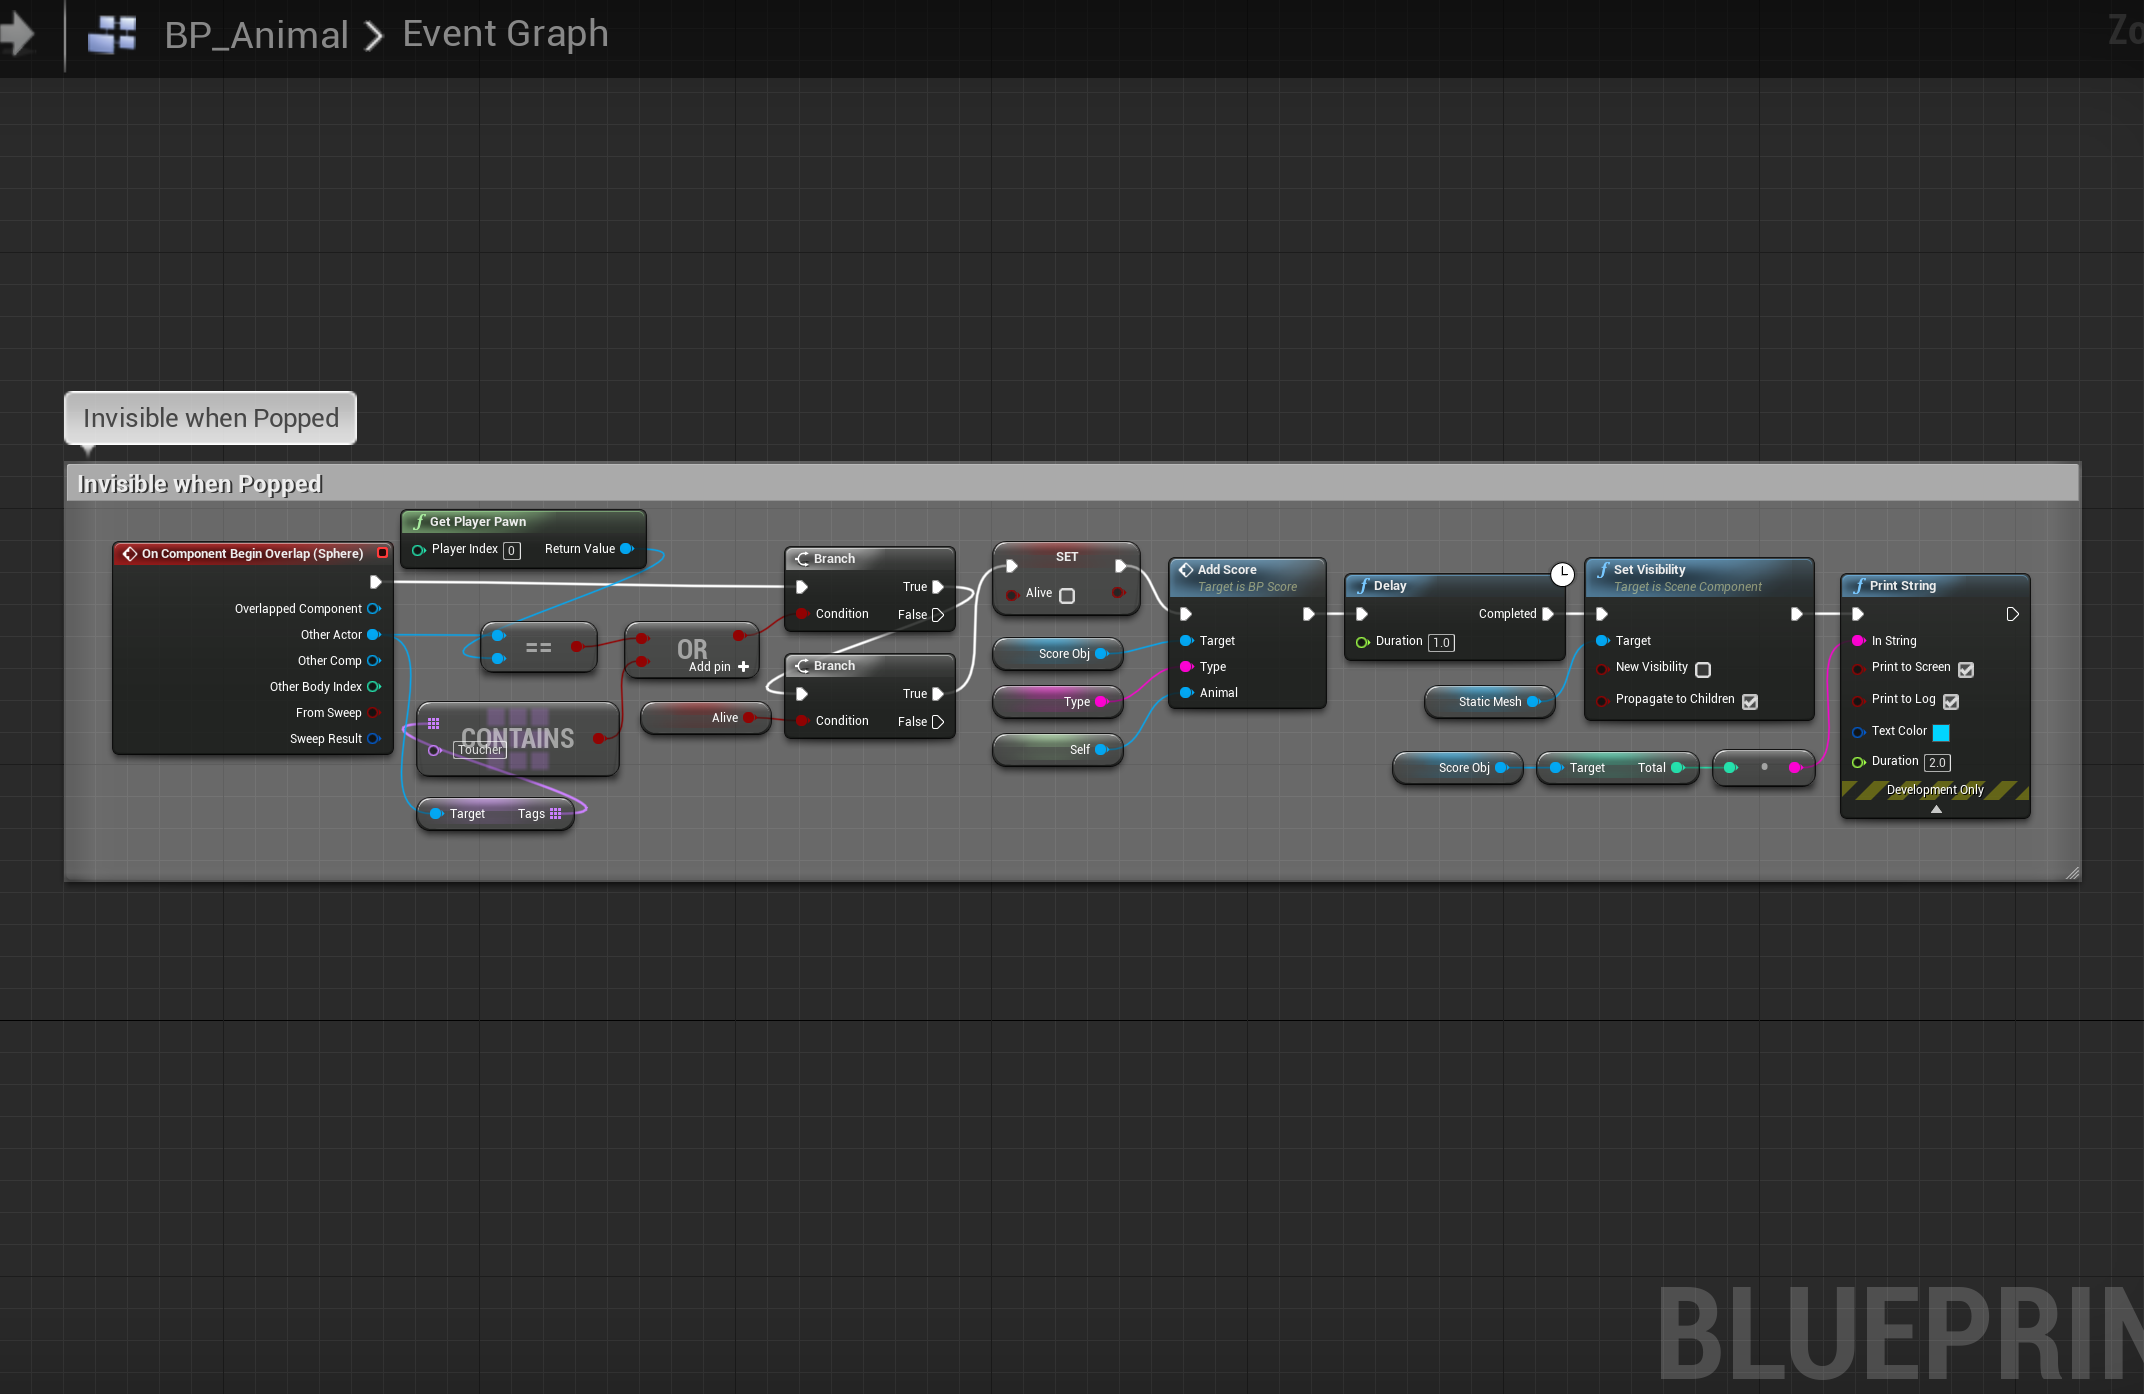The height and width of the screenshot is (1394, 2144).
Task: Click the Print String function icon
Action: pyautogui.click(x=1859, y=586)
